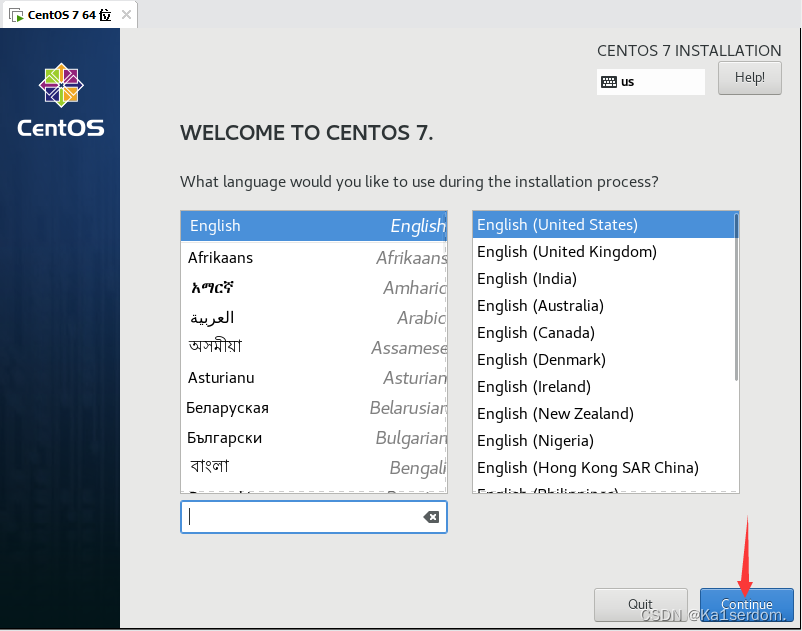Select the Arabic language row
802x631 pixels.
click(x=314, y=318)
